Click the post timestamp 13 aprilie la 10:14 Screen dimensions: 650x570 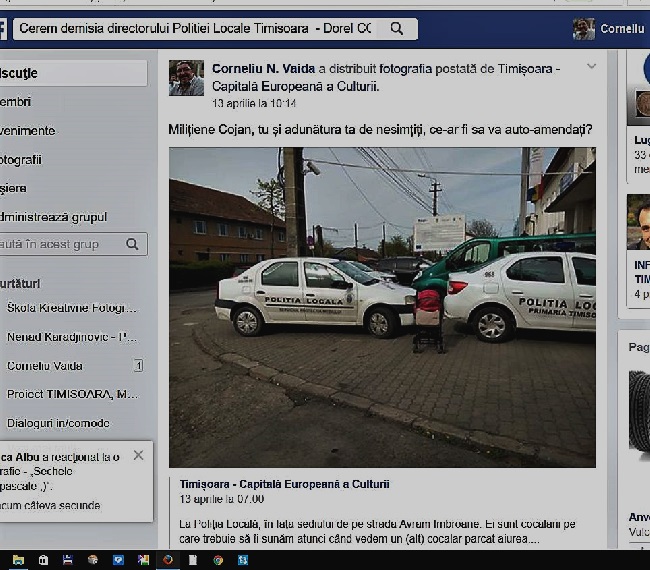coord(254,103)
